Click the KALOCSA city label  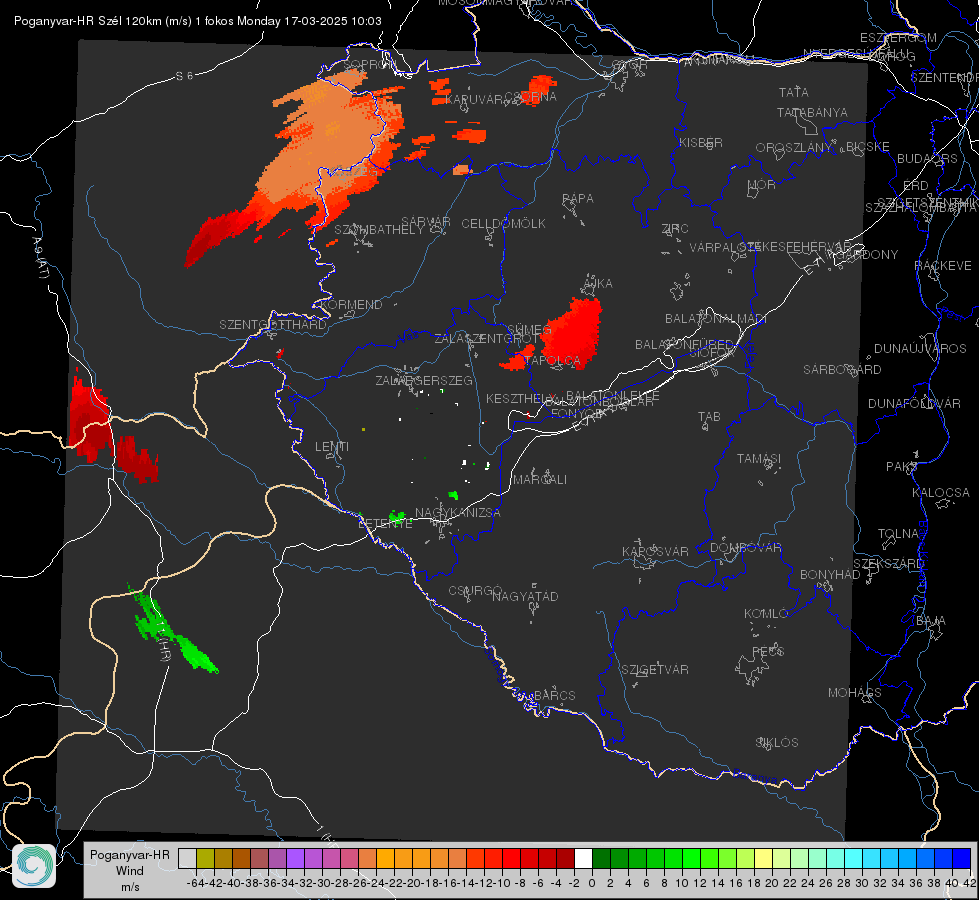tap(940, 493)
